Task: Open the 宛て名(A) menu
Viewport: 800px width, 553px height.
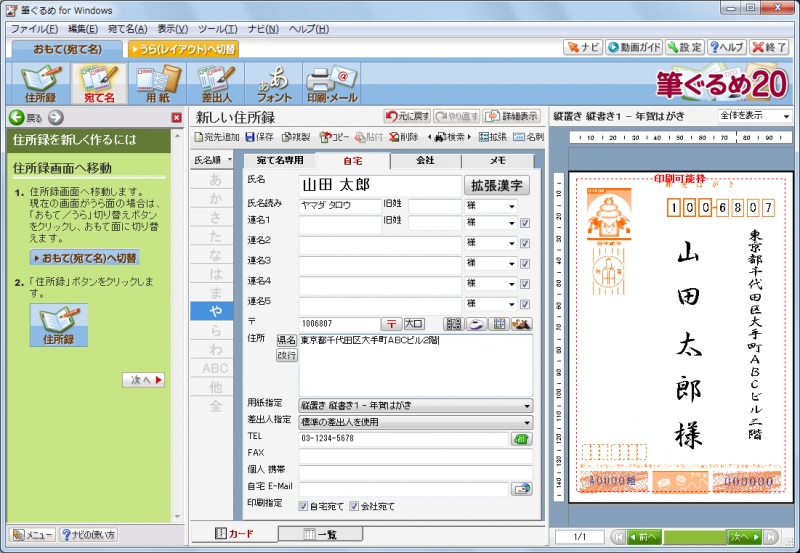Action: [x=128, y=29]
